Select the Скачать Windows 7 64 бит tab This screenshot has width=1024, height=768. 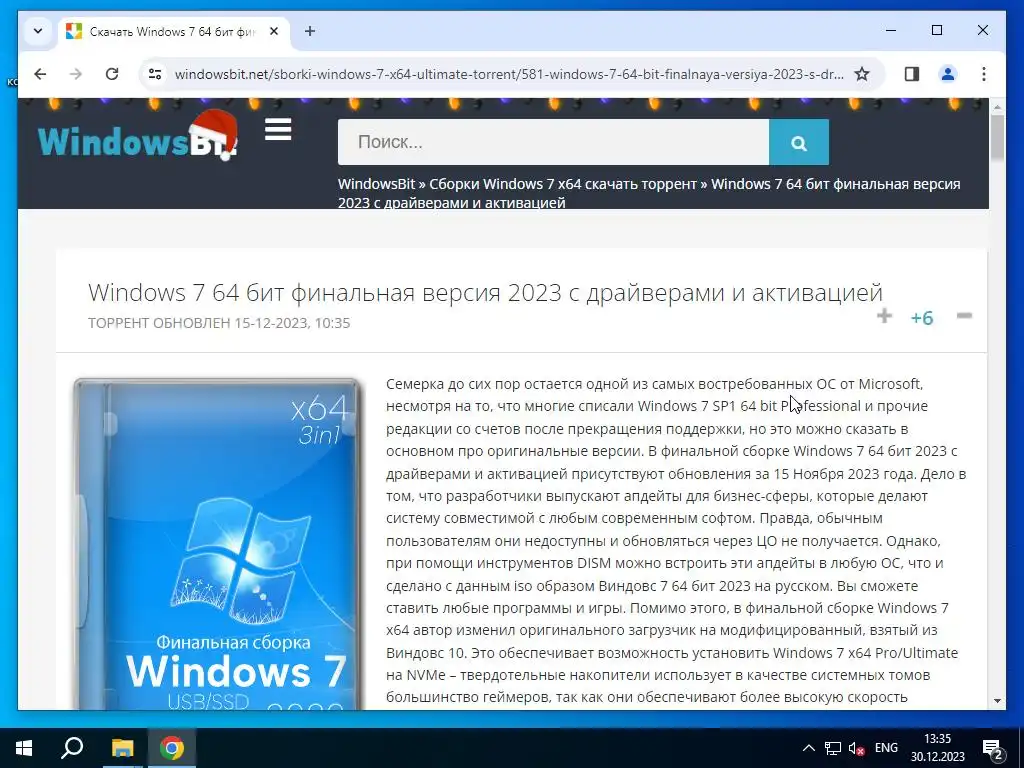174,31
